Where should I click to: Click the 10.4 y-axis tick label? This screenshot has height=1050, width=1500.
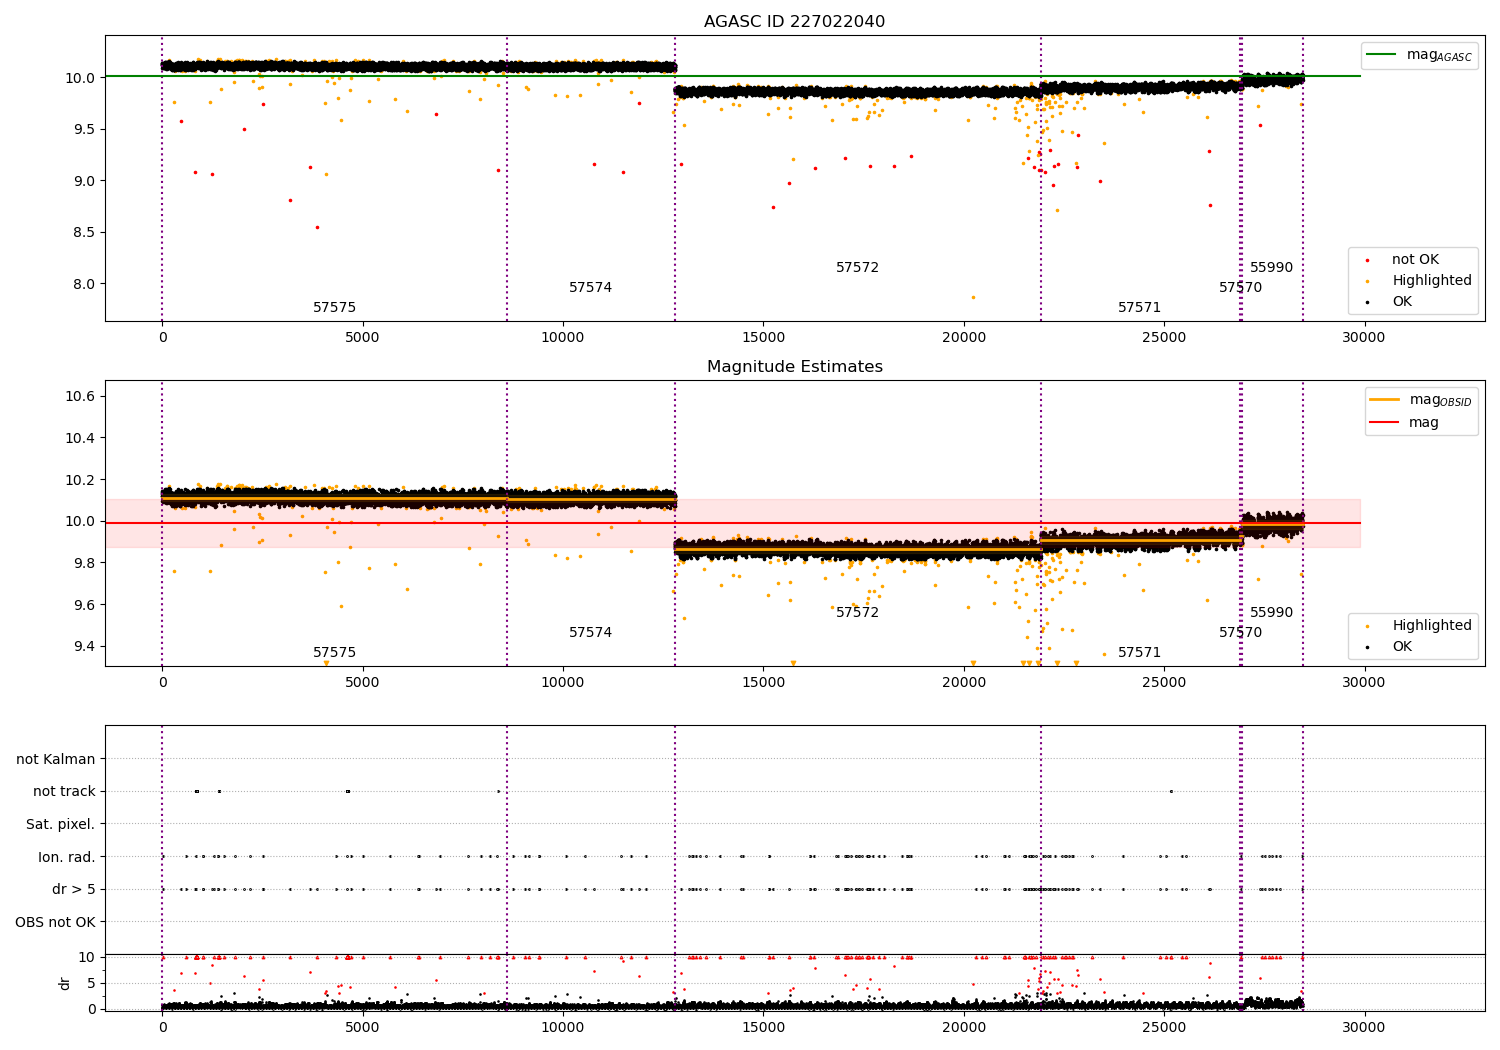click(x=79, y=439)
